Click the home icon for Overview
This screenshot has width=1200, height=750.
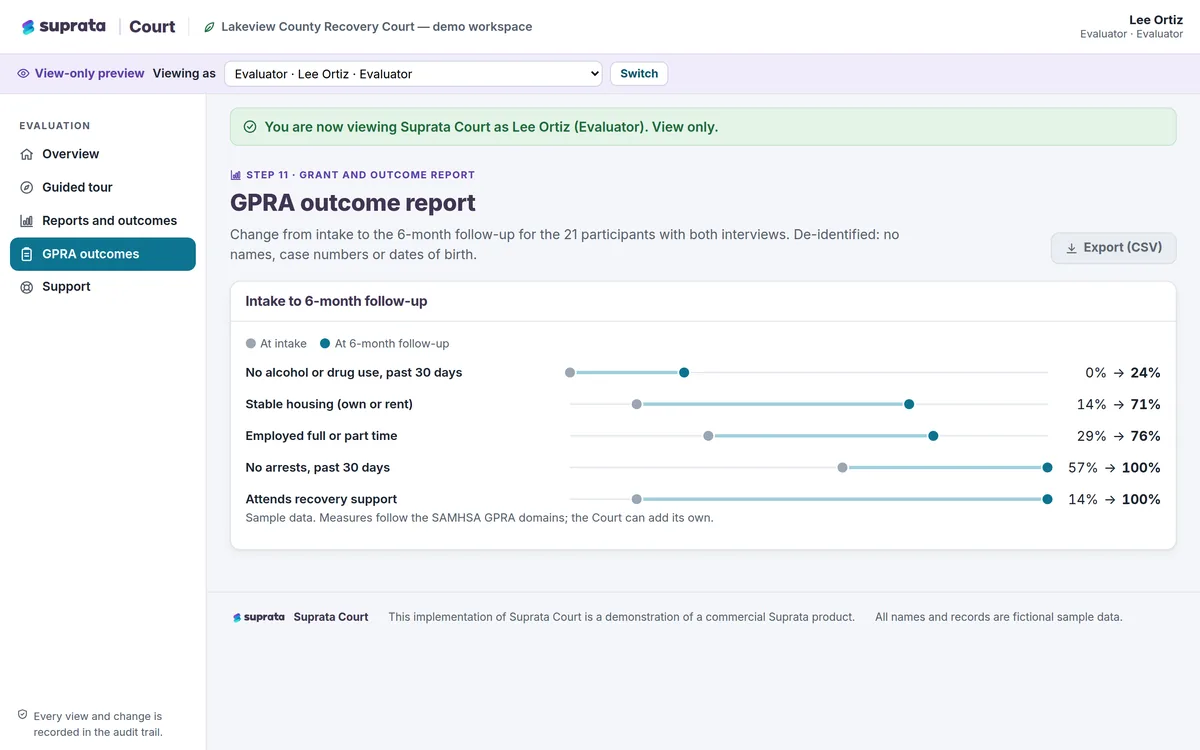point(27,154)
